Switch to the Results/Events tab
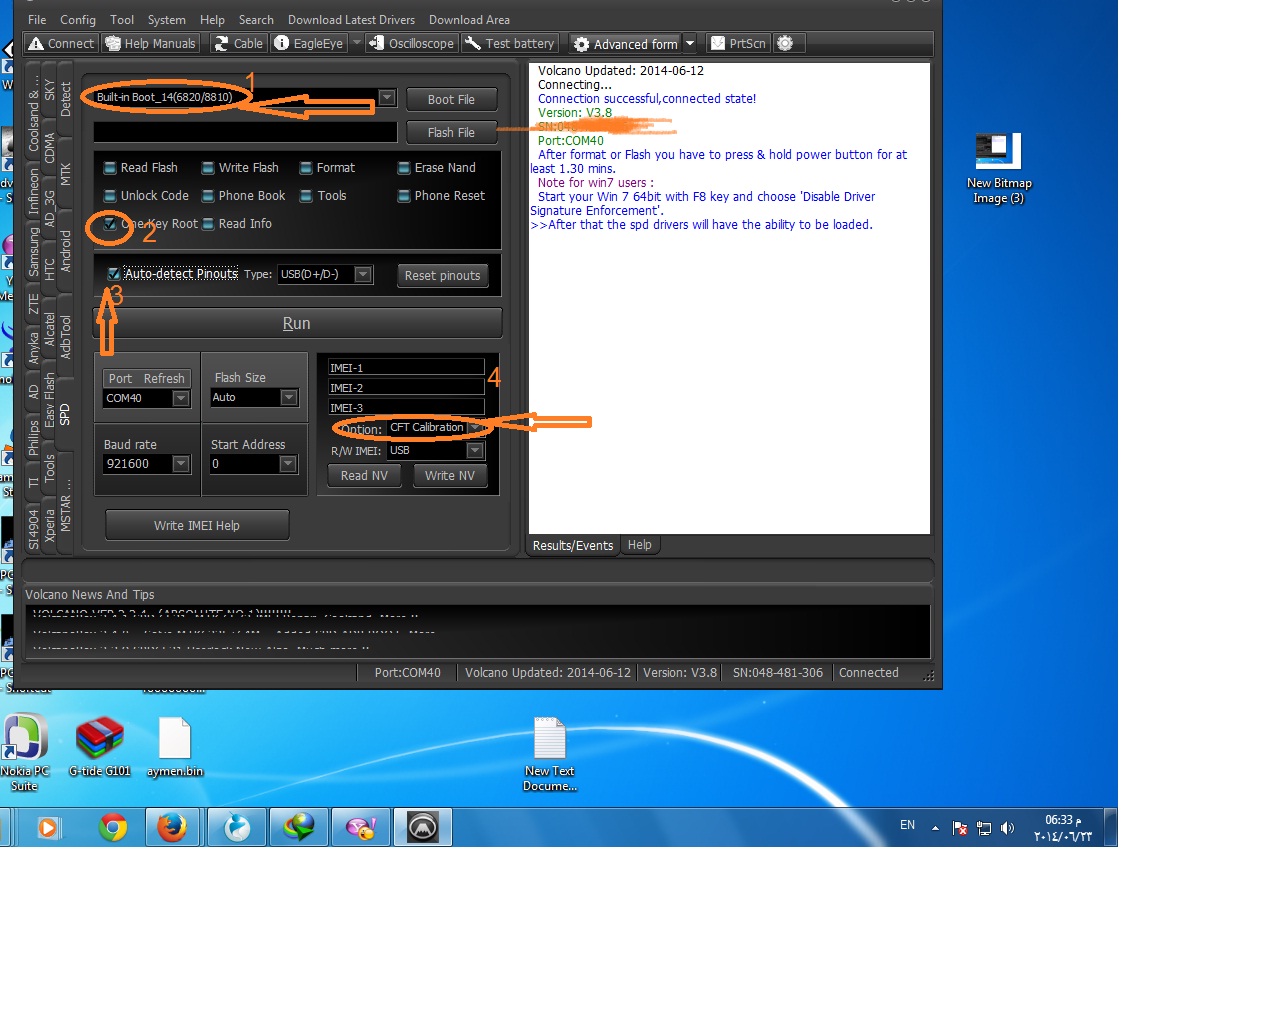Image resolution: width=1280 pixels, height=1024 pixels. (x=573, y=545)
